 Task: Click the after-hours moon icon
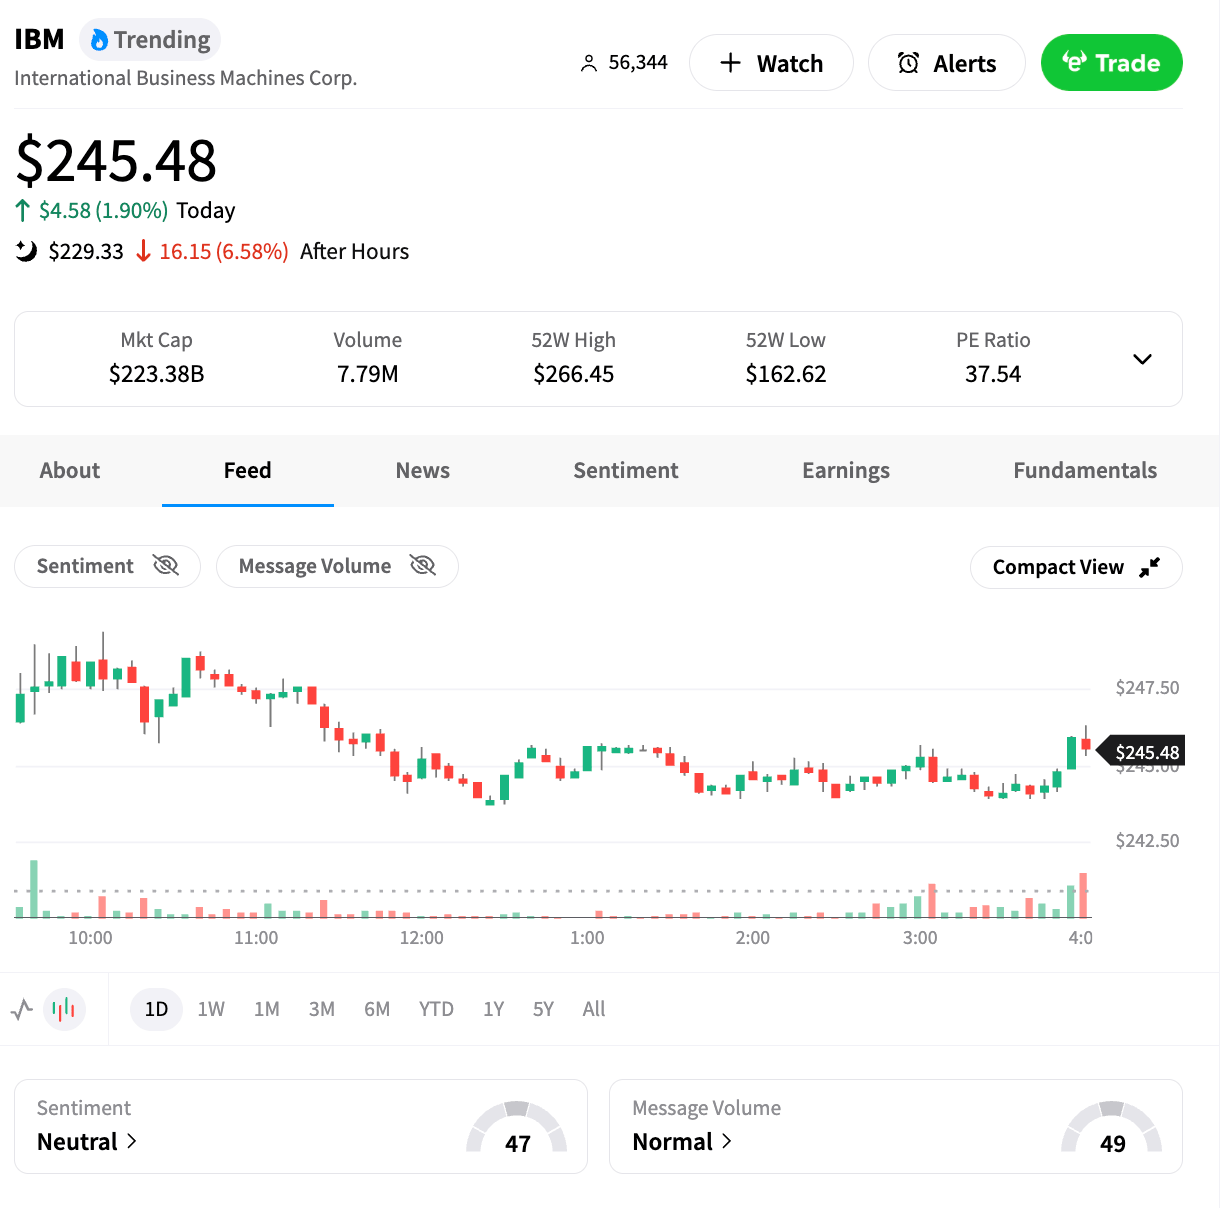pos(26,251)
